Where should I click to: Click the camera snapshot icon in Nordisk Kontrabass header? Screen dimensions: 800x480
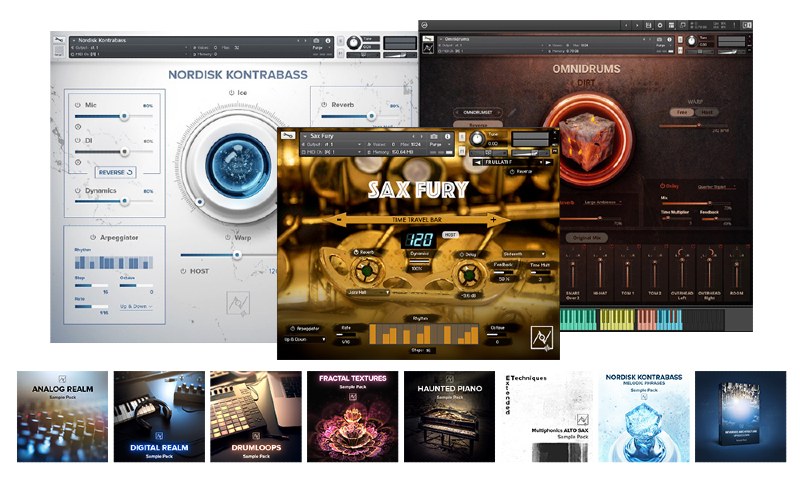[316, 40]
